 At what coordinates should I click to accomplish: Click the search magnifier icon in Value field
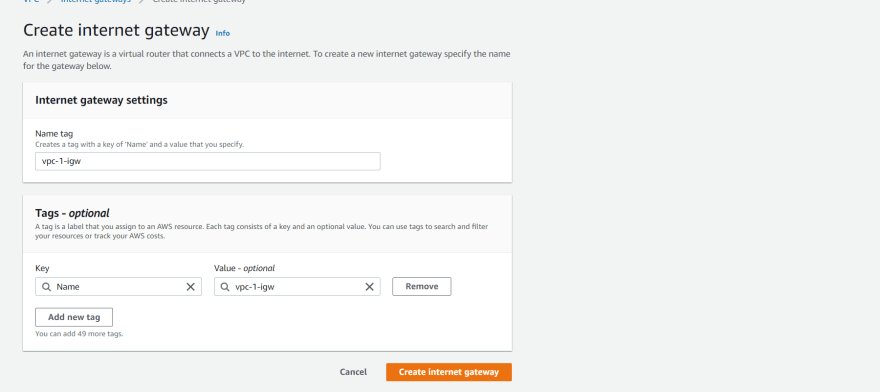(225, 286)
